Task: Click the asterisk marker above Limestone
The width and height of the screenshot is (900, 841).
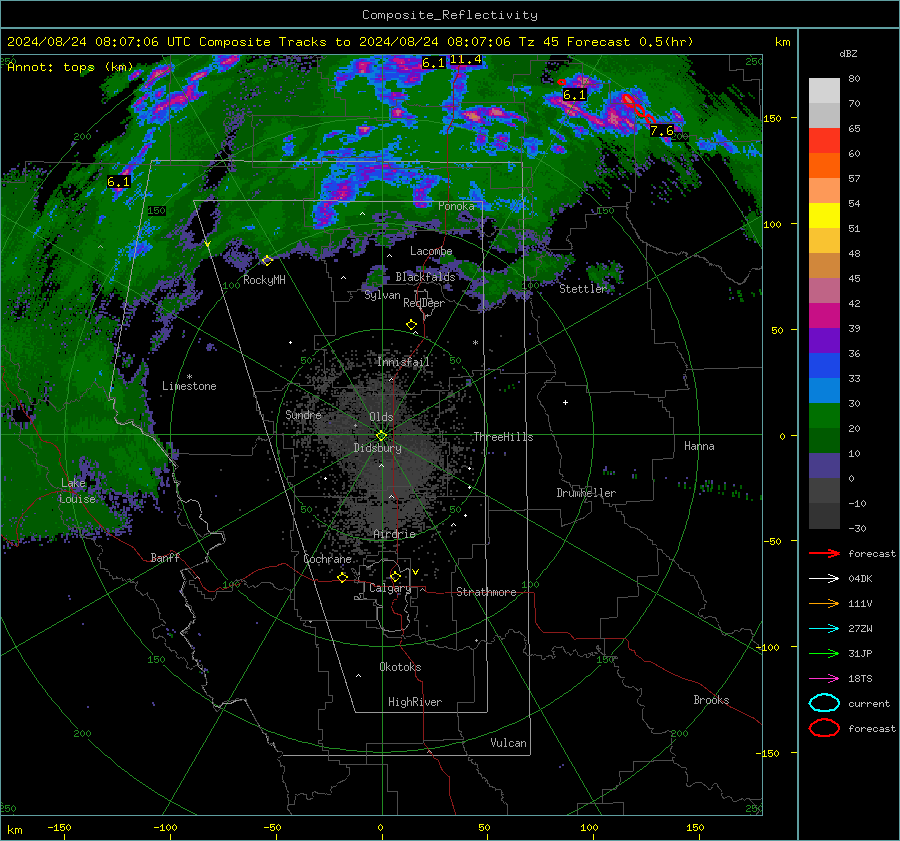Action: pyautogui.click(x=189, y=377)
